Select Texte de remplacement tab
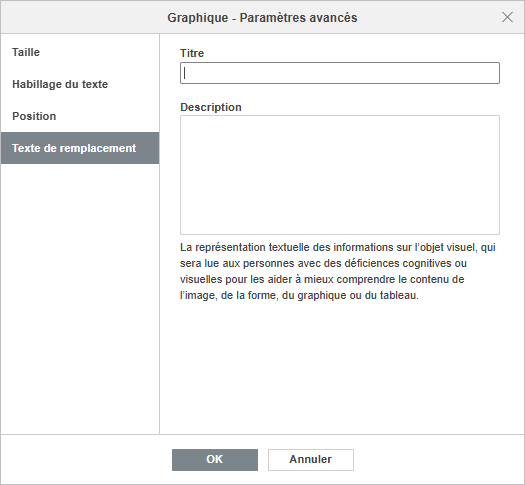The height and width of the screenshot is (485, 525). (80, 148)
